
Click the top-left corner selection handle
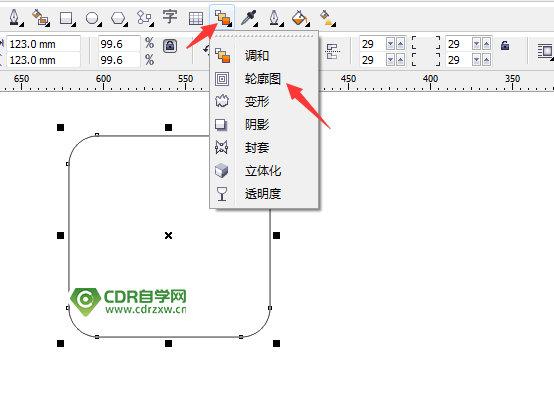[60, 128]
